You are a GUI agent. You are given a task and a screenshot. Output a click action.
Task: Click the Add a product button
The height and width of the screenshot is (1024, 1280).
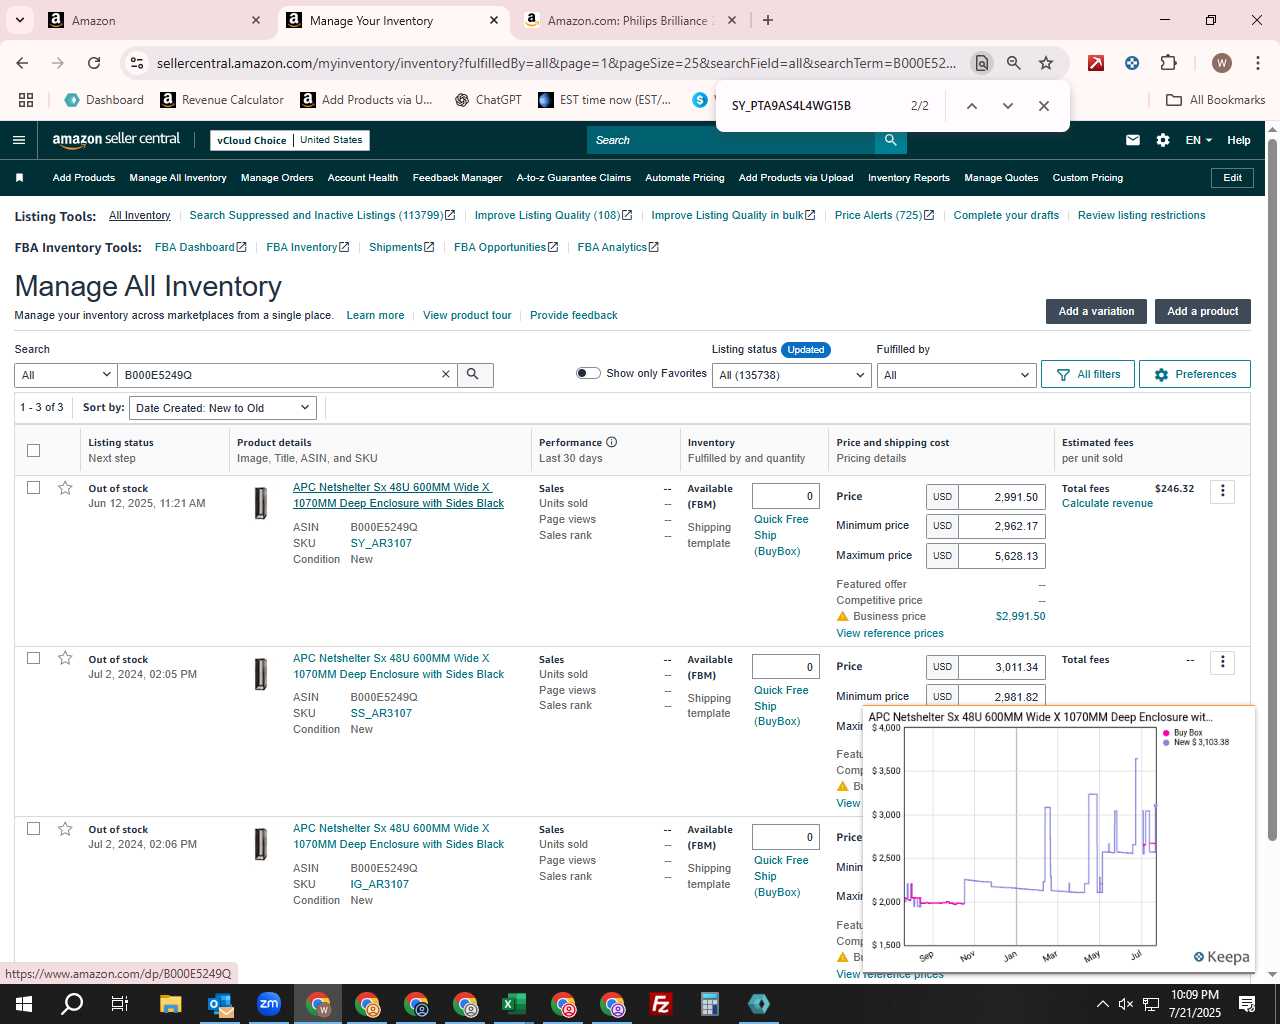click(1203, 311)
